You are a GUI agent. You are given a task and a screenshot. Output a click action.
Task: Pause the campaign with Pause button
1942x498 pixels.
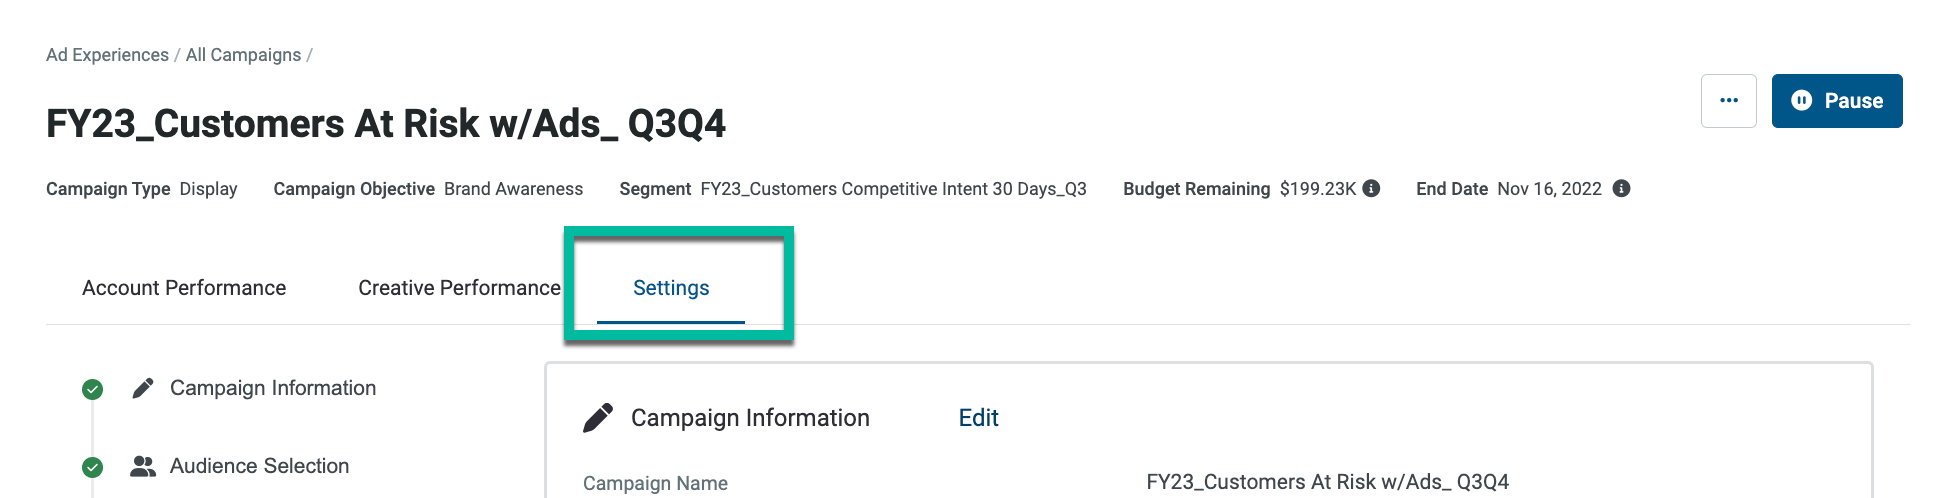click(1837, 101)
